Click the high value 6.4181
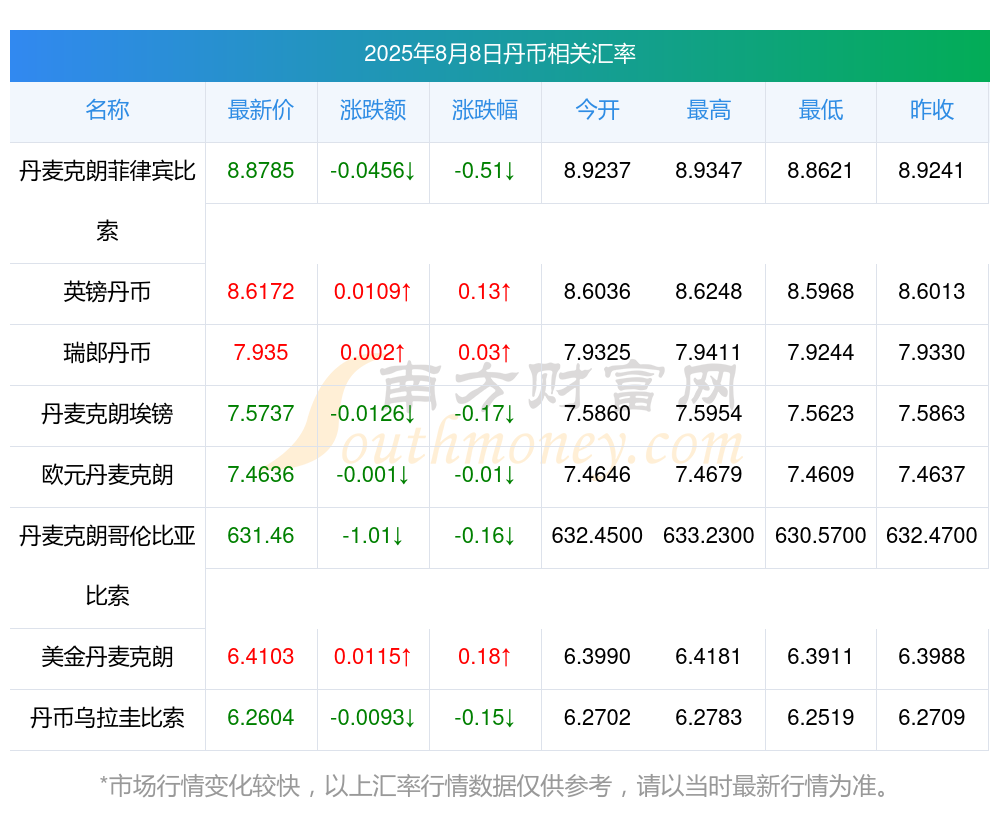Image resolution: width=1000 pixels, height=817 pixels. coord(709,657)
